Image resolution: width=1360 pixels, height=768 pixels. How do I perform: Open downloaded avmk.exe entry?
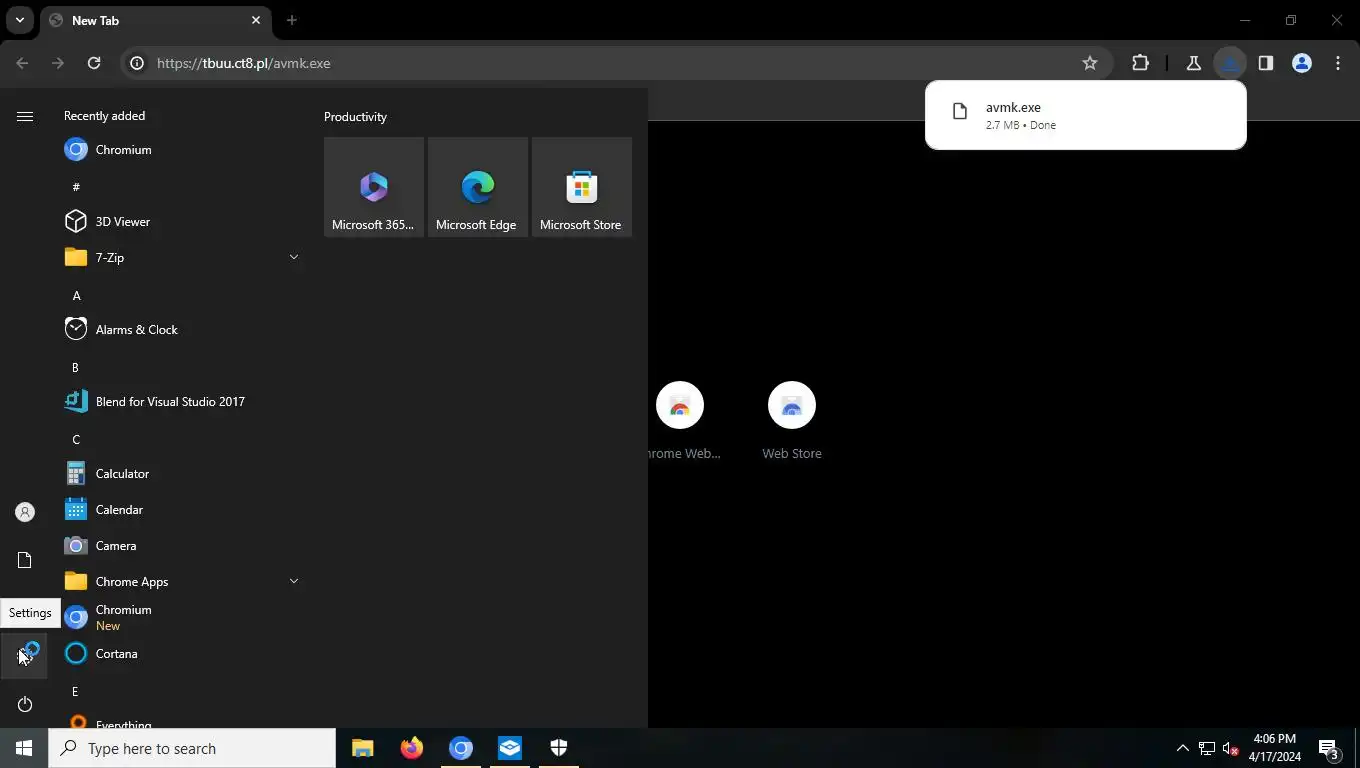[1085, 115]
